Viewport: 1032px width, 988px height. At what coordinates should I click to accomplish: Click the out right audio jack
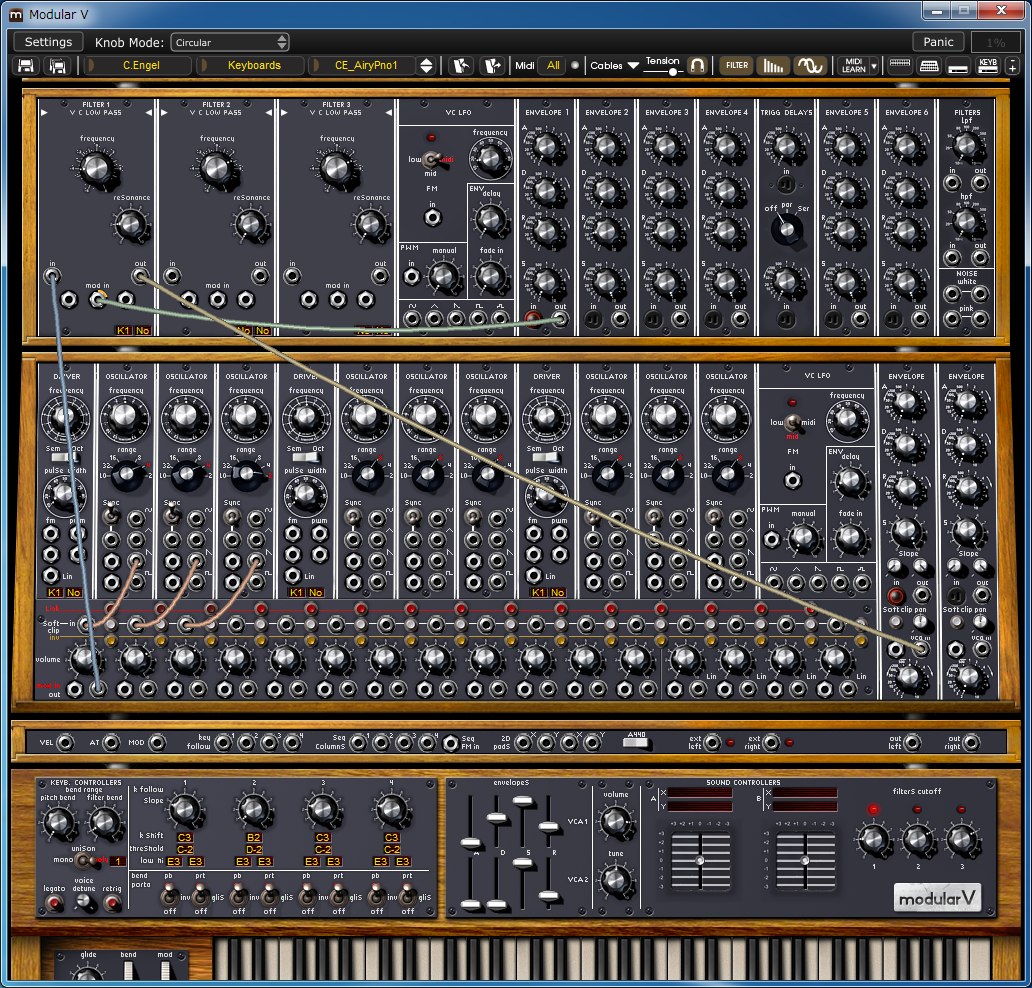(x=971, y=742)
